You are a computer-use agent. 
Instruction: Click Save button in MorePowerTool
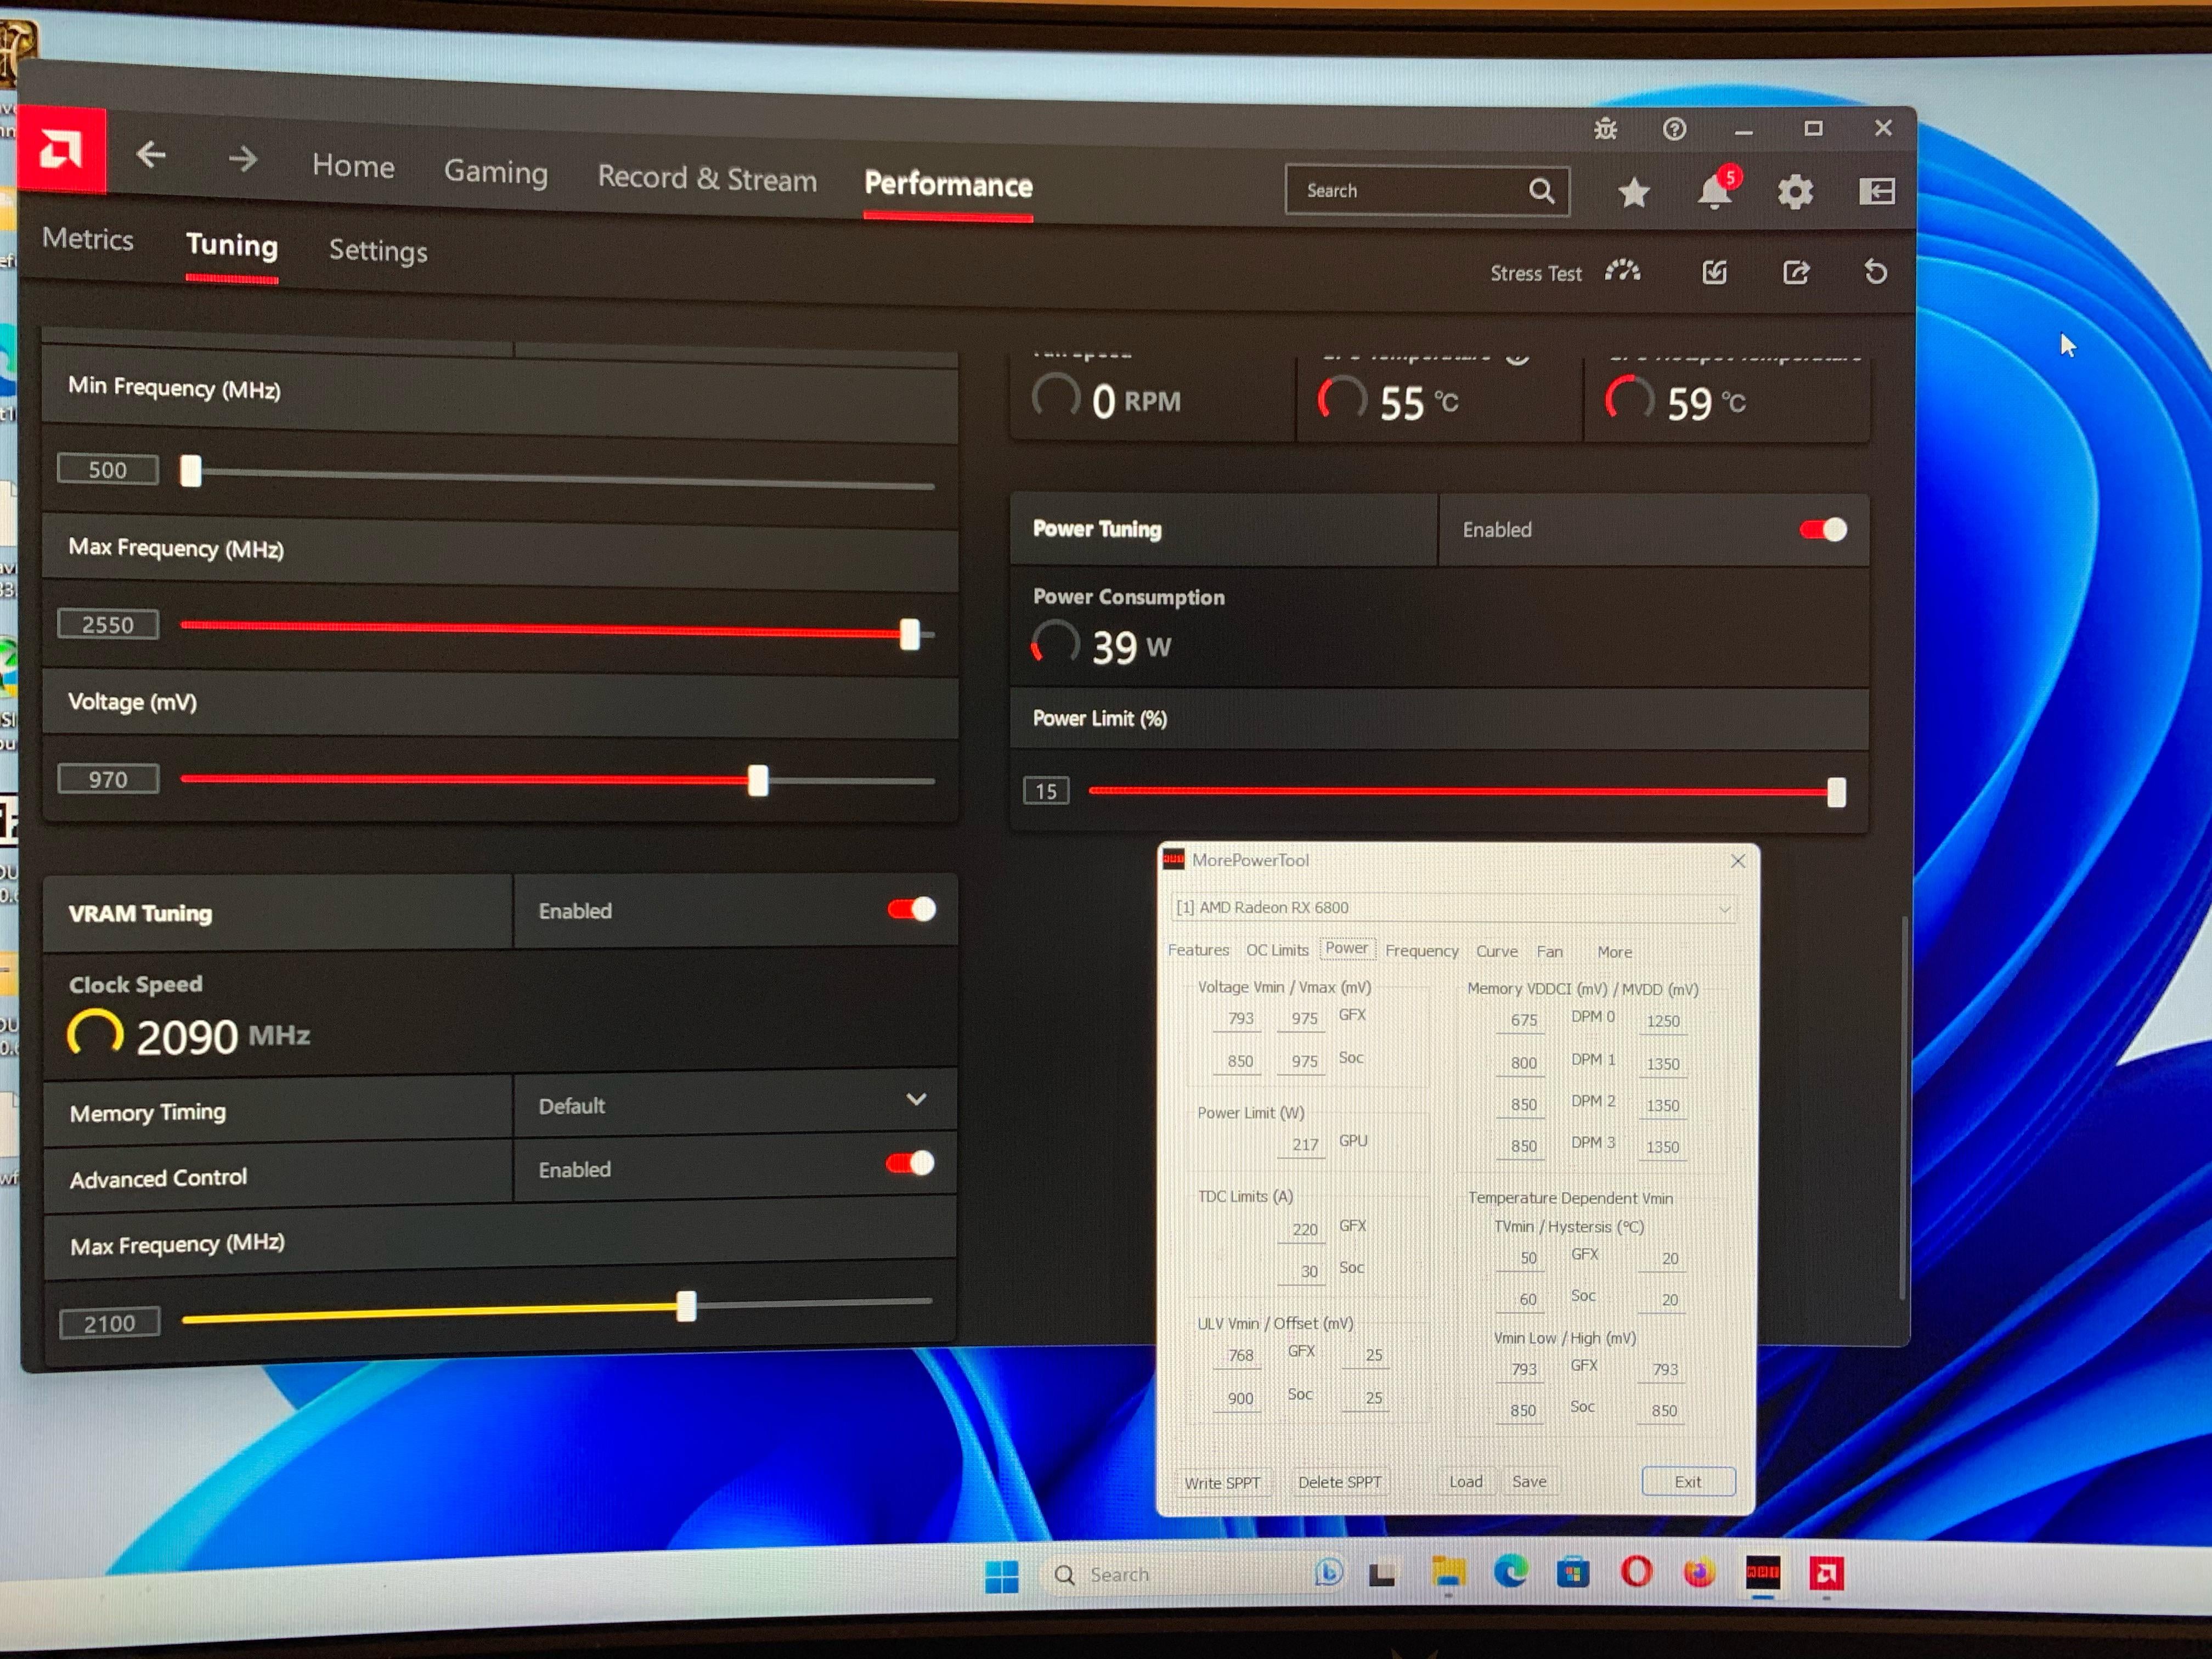1529,1482
